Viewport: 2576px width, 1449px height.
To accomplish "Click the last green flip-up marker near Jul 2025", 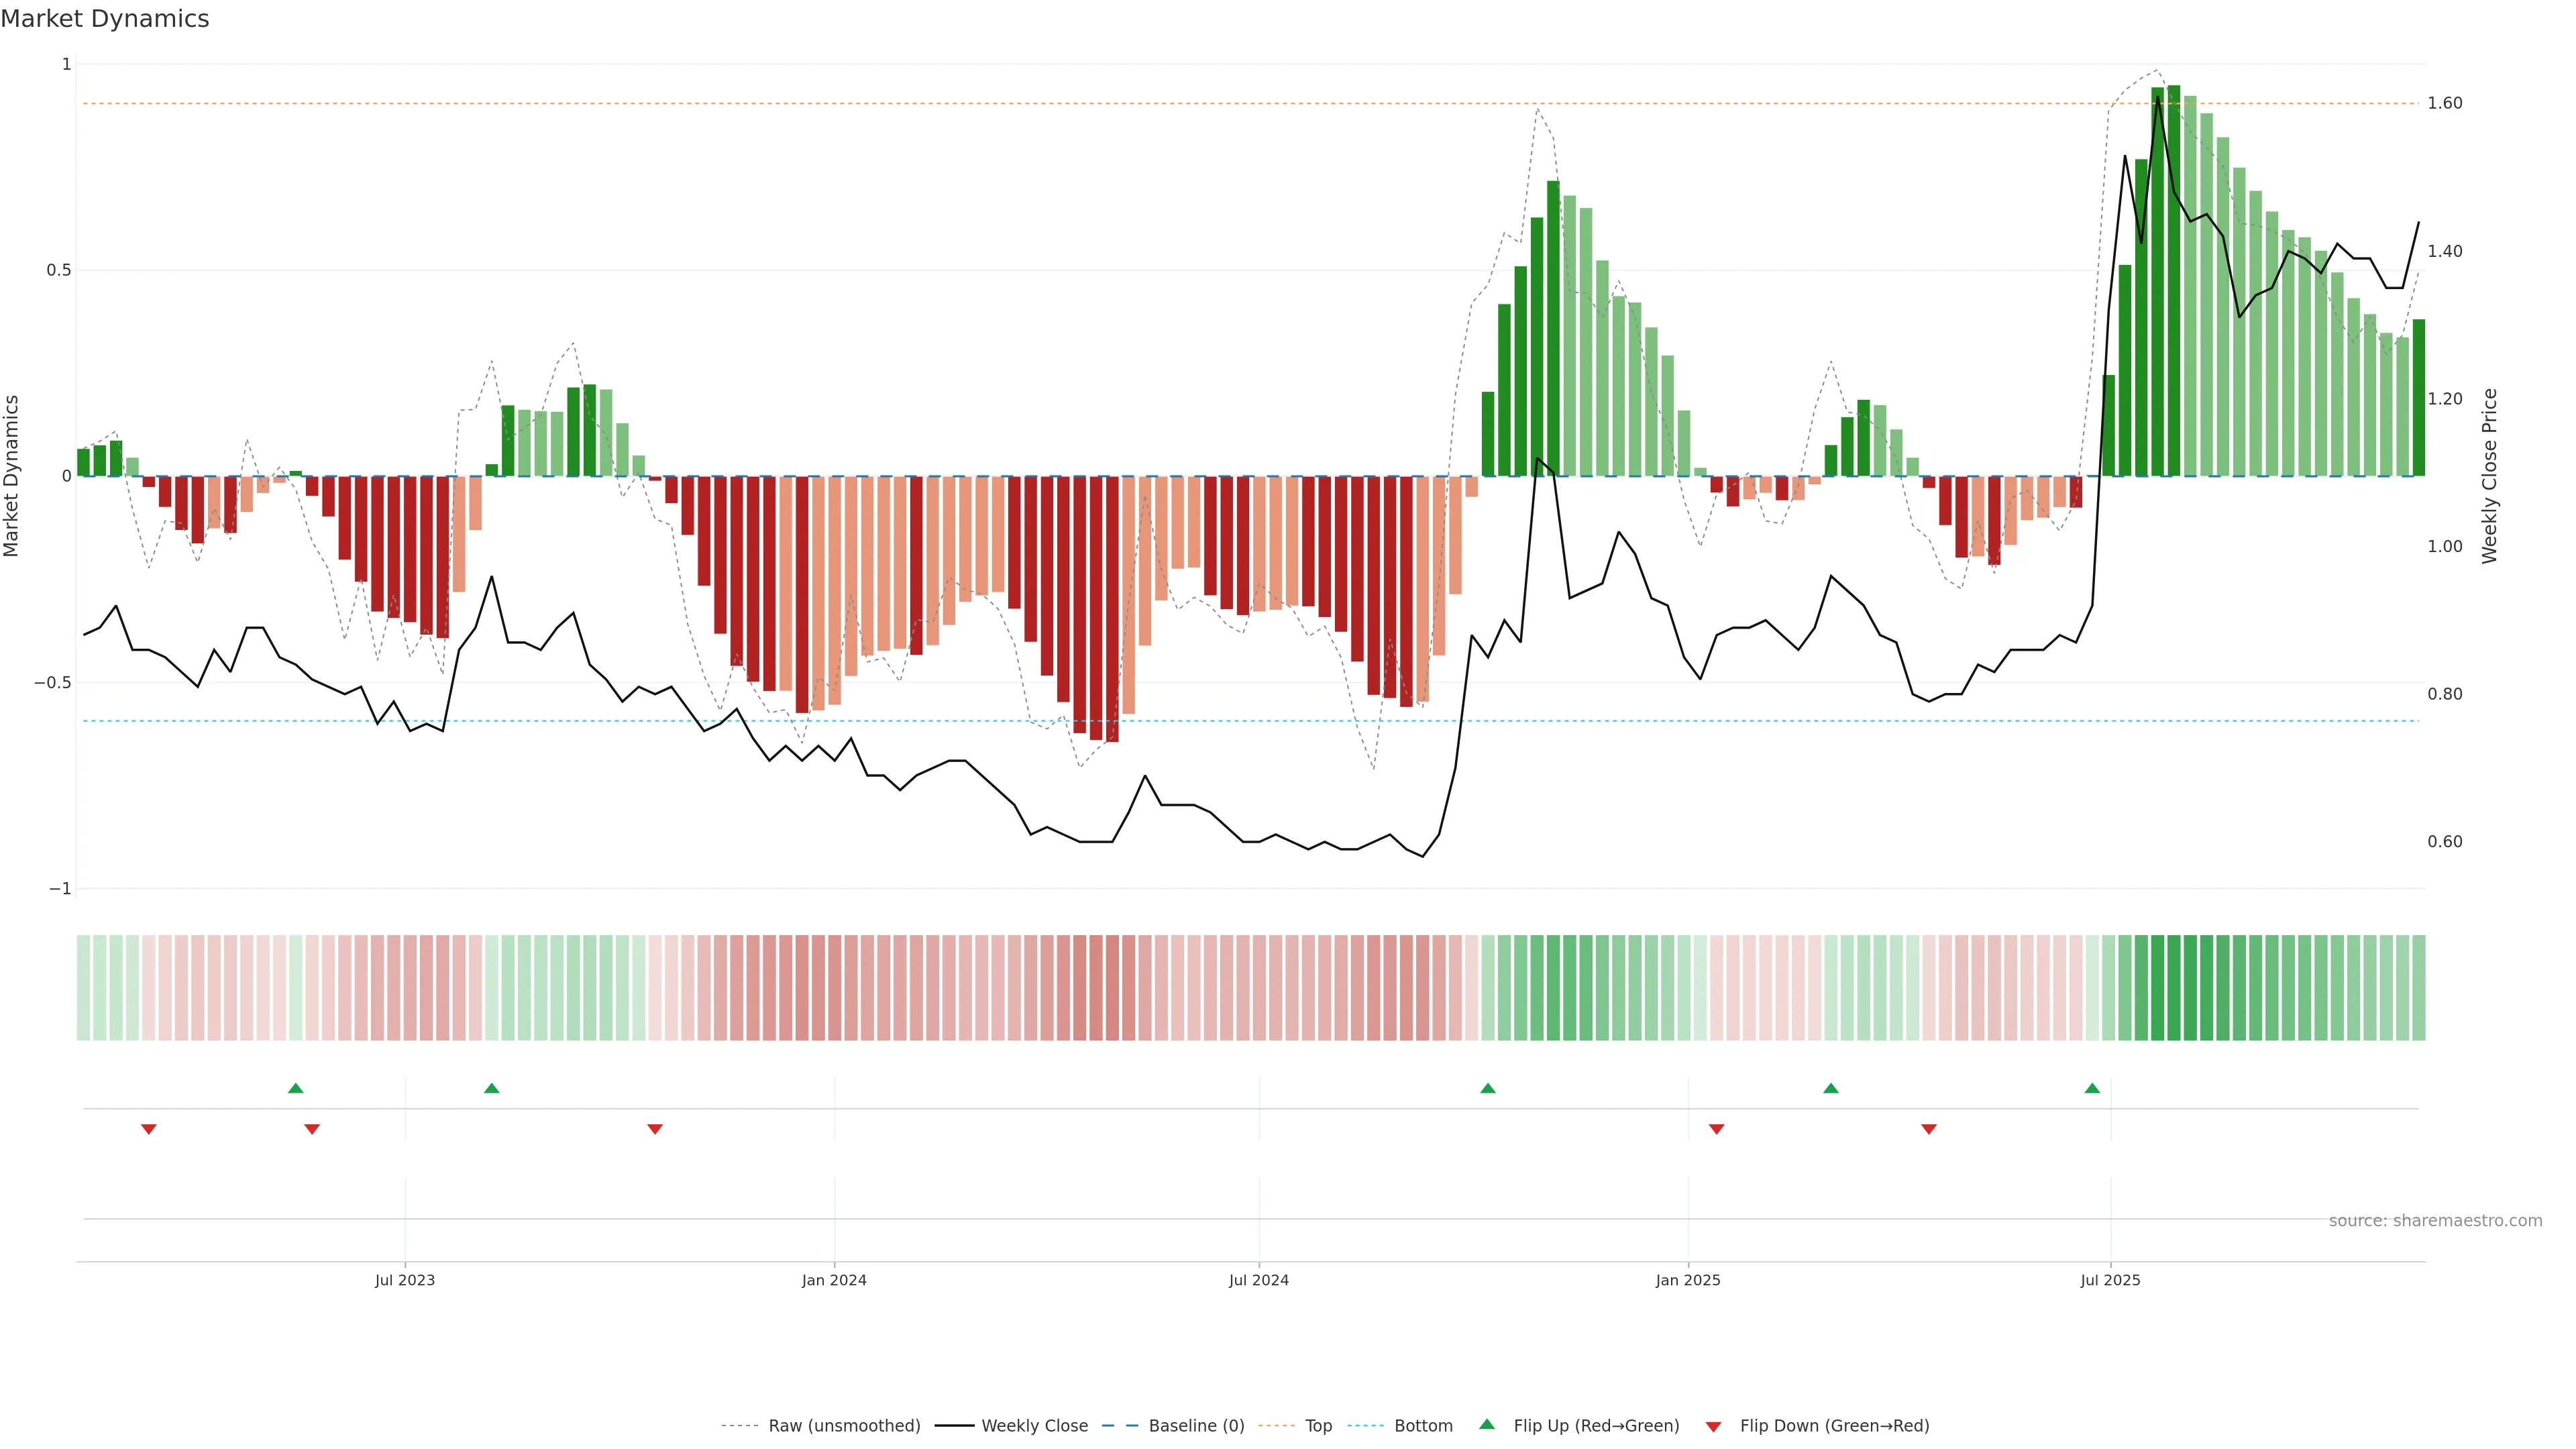I will (x=2092, y=1088).
